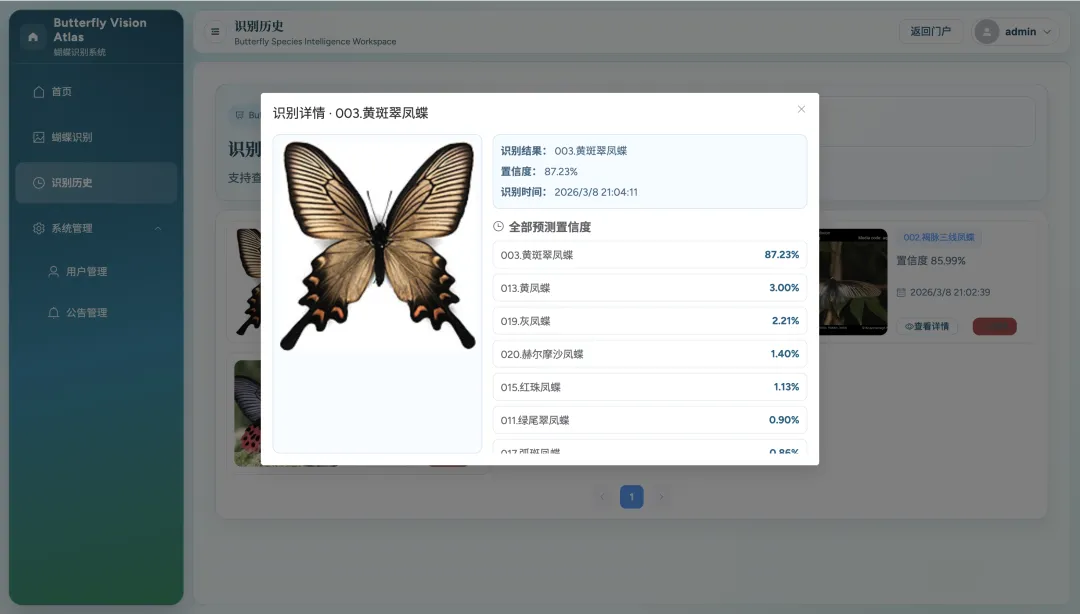Click the image icon beside 蝶蝶识别

pos(39,137)
